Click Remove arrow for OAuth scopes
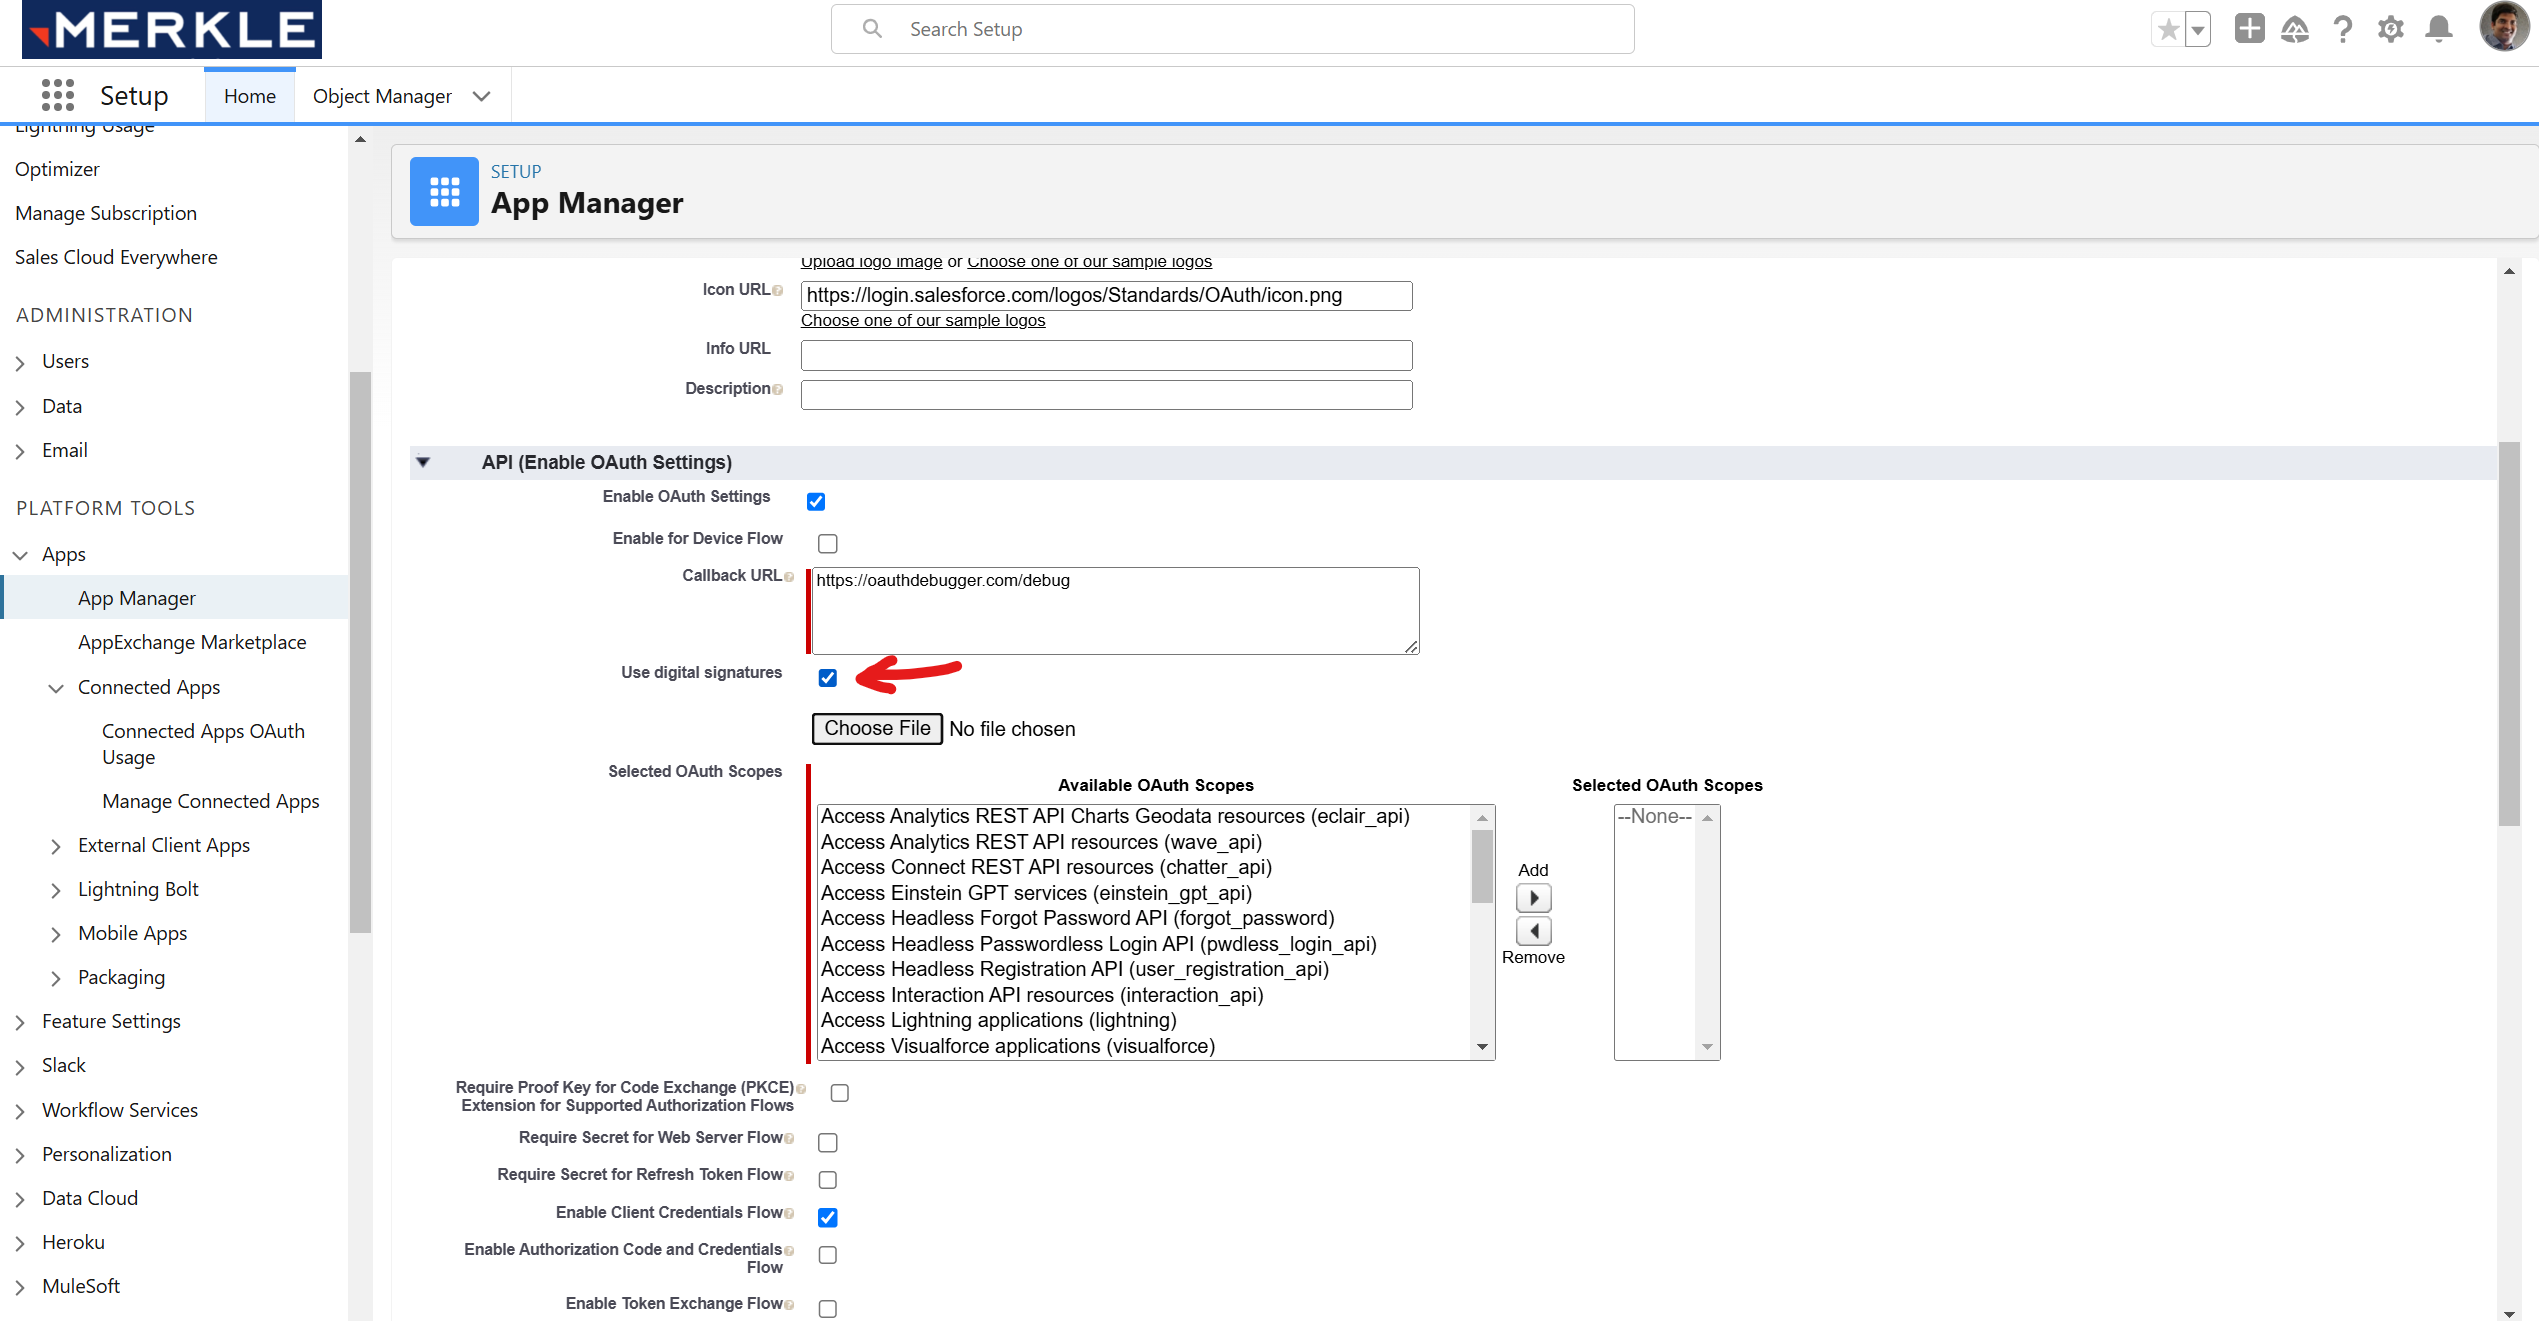Screen dimensions: 2539x1321 [1533, 931]
